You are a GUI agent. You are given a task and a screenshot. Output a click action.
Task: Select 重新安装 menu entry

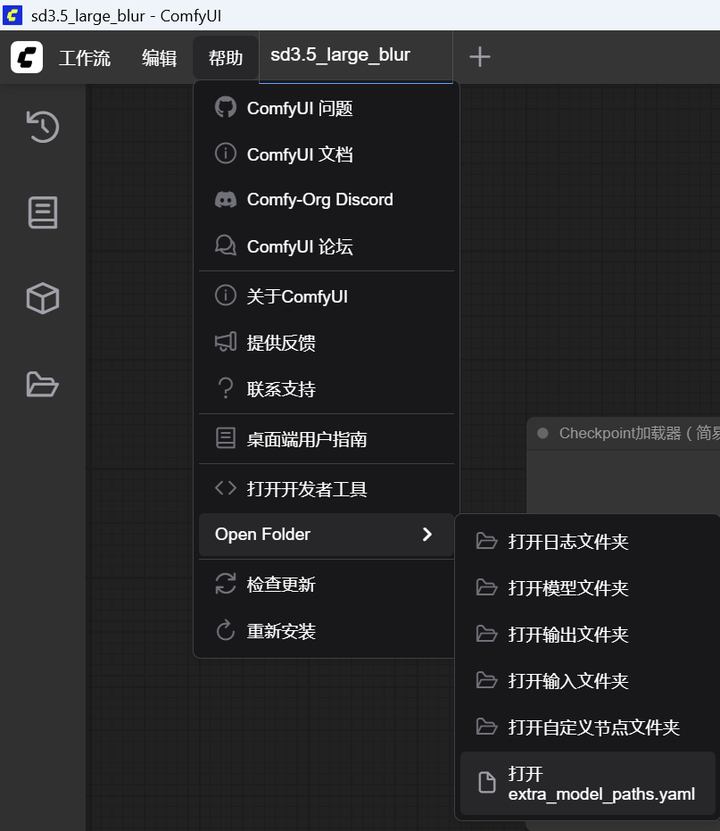[x=326, y=631]
